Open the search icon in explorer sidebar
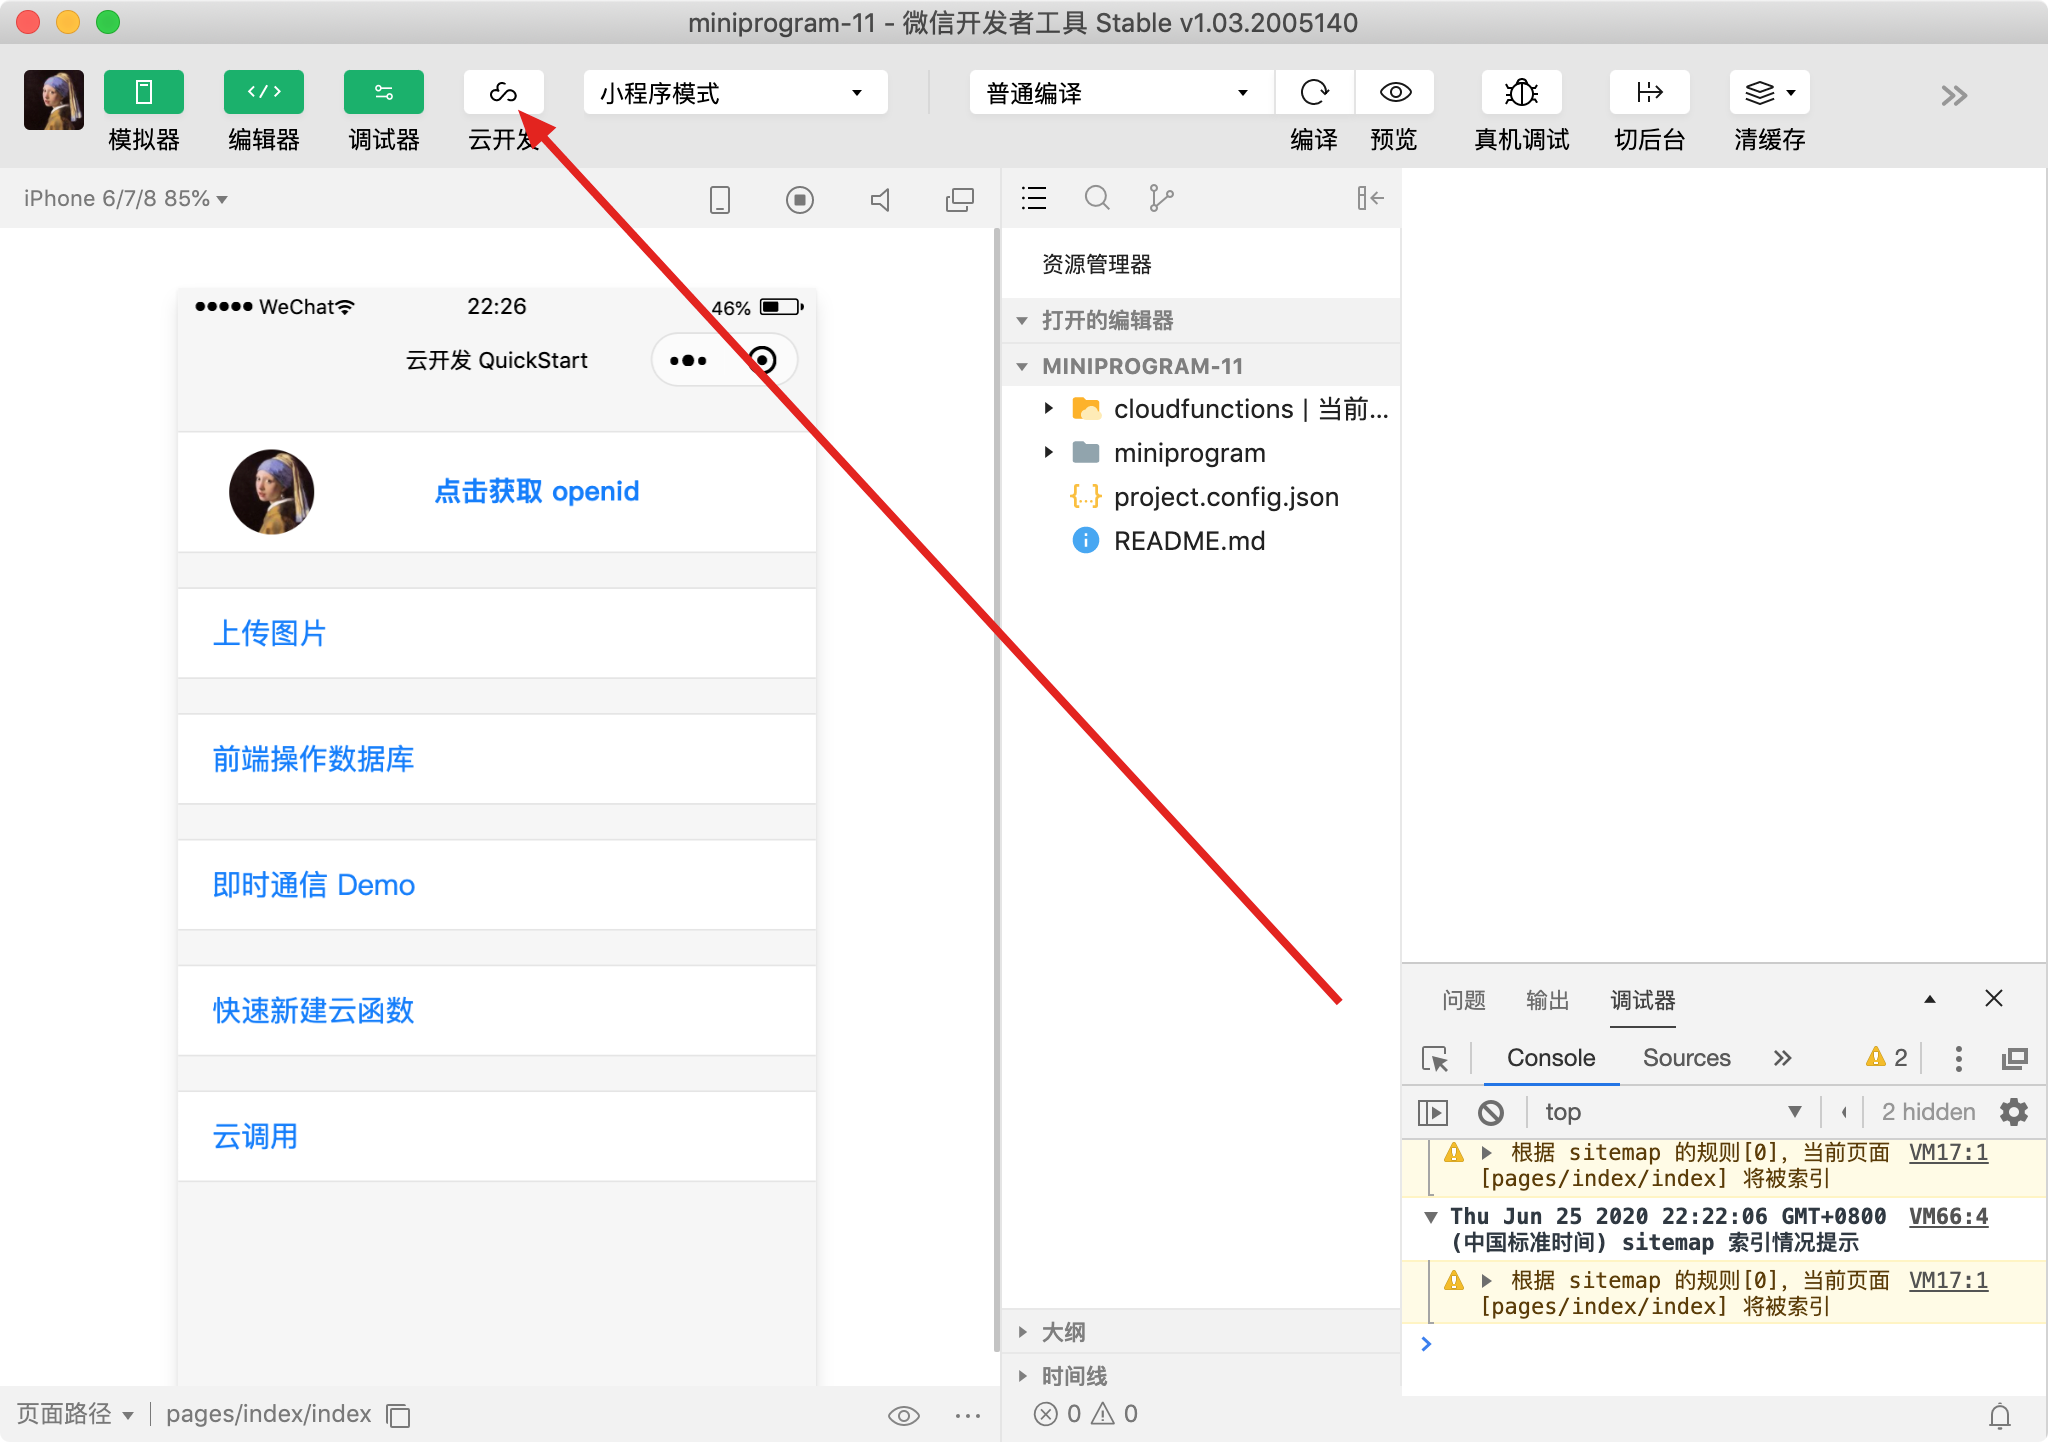Image resolution: width=2048 pixels, height=1442 pixels. point(1097,198)
